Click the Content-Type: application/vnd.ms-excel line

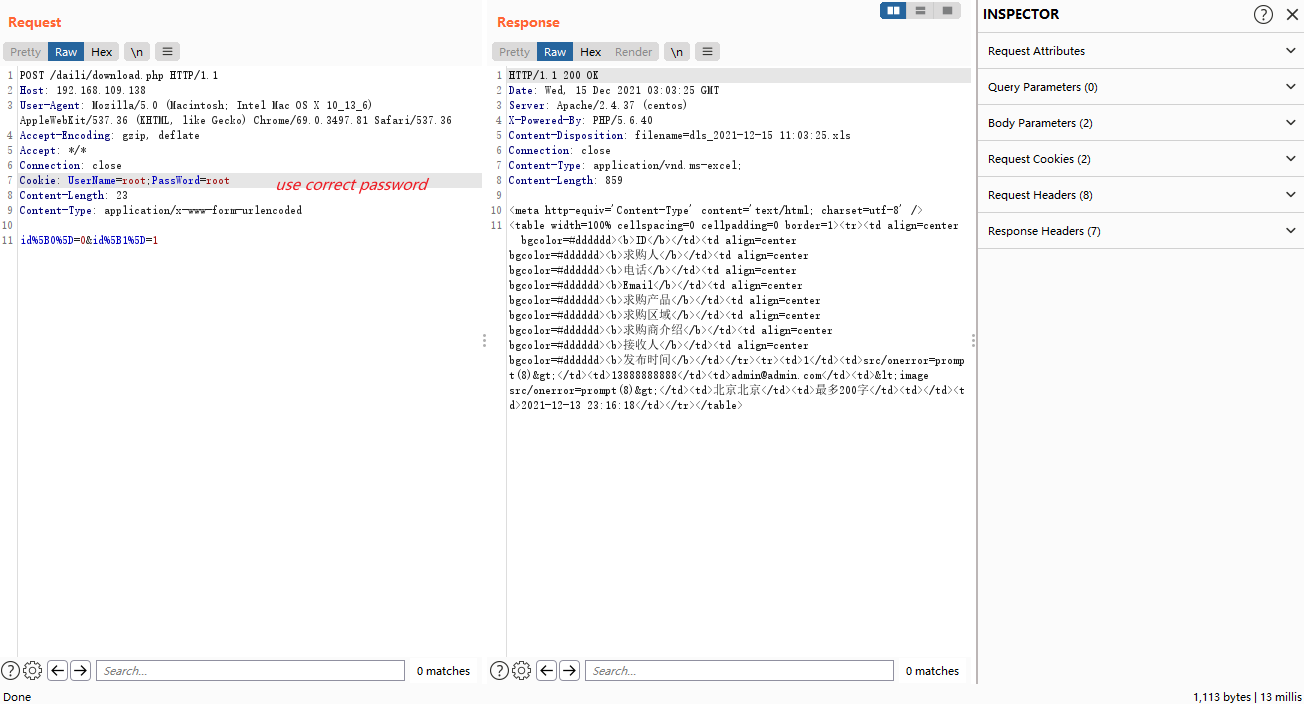(x=625, y=166)
